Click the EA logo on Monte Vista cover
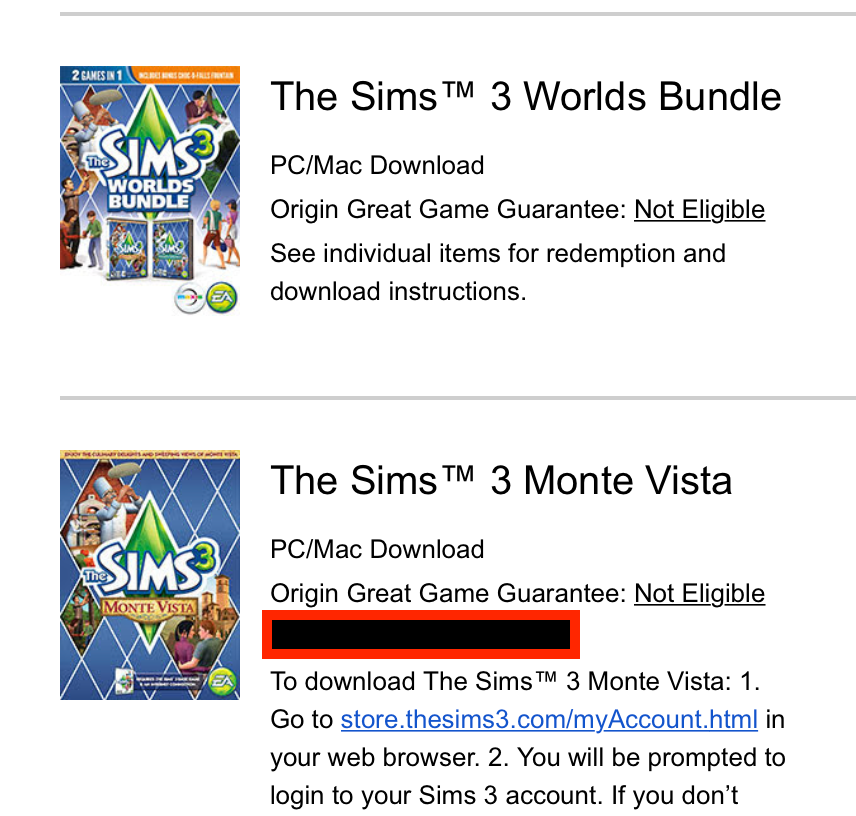 click(x=223, y=680)
